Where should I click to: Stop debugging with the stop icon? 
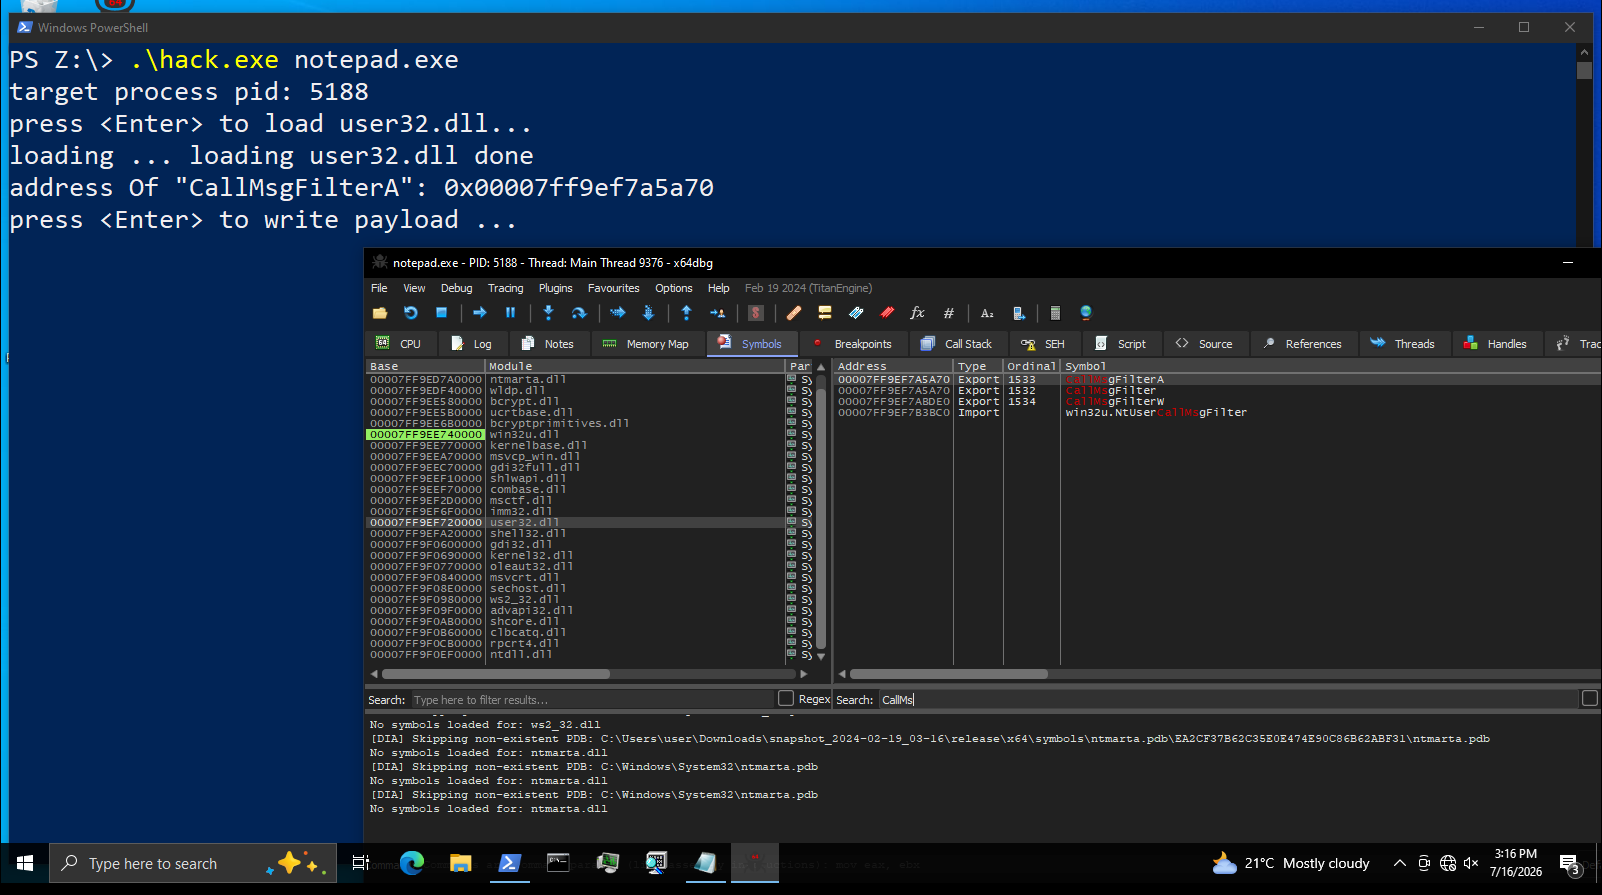tap(441, 313)
